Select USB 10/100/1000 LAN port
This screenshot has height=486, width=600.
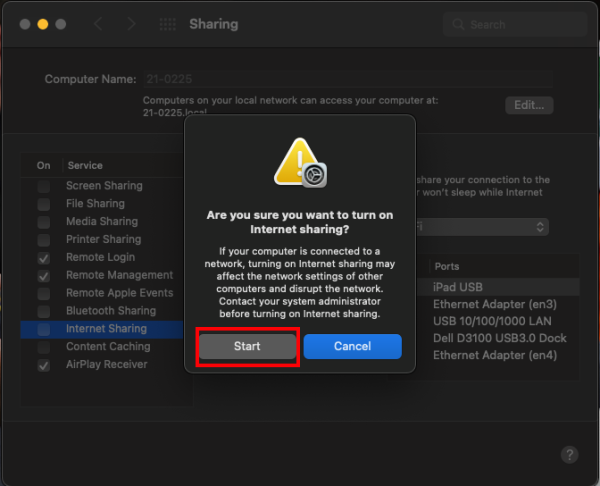click(497, 321)
